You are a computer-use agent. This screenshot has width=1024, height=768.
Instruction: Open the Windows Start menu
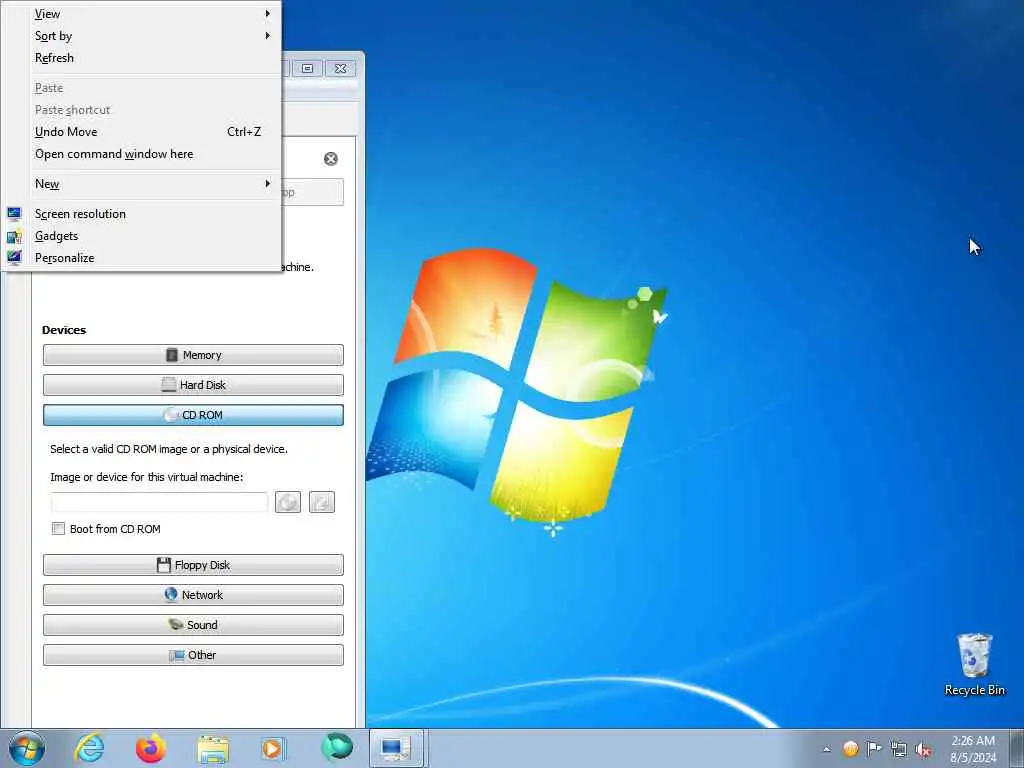(x=27, y=748)
